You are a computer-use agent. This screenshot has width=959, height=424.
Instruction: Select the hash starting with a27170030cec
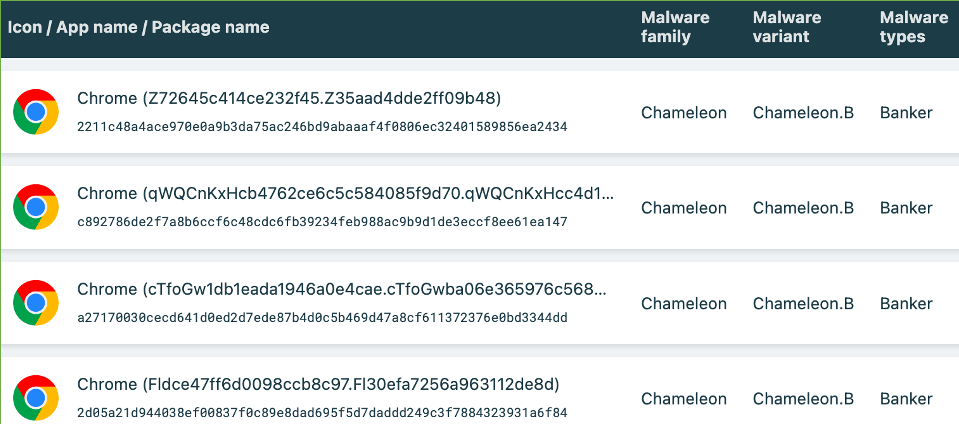[x=321, y=317]
